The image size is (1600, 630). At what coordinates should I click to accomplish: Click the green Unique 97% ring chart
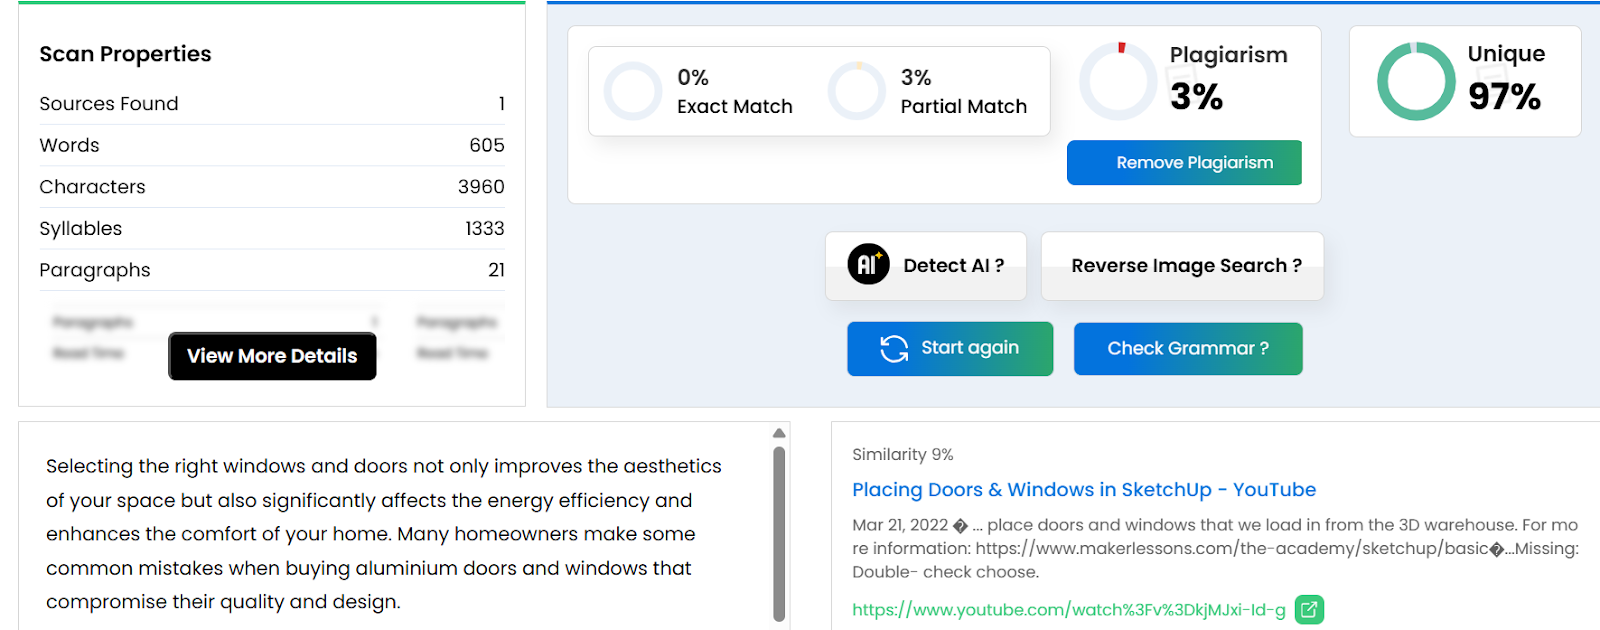pyautogui.click(x=1416, y=81)
